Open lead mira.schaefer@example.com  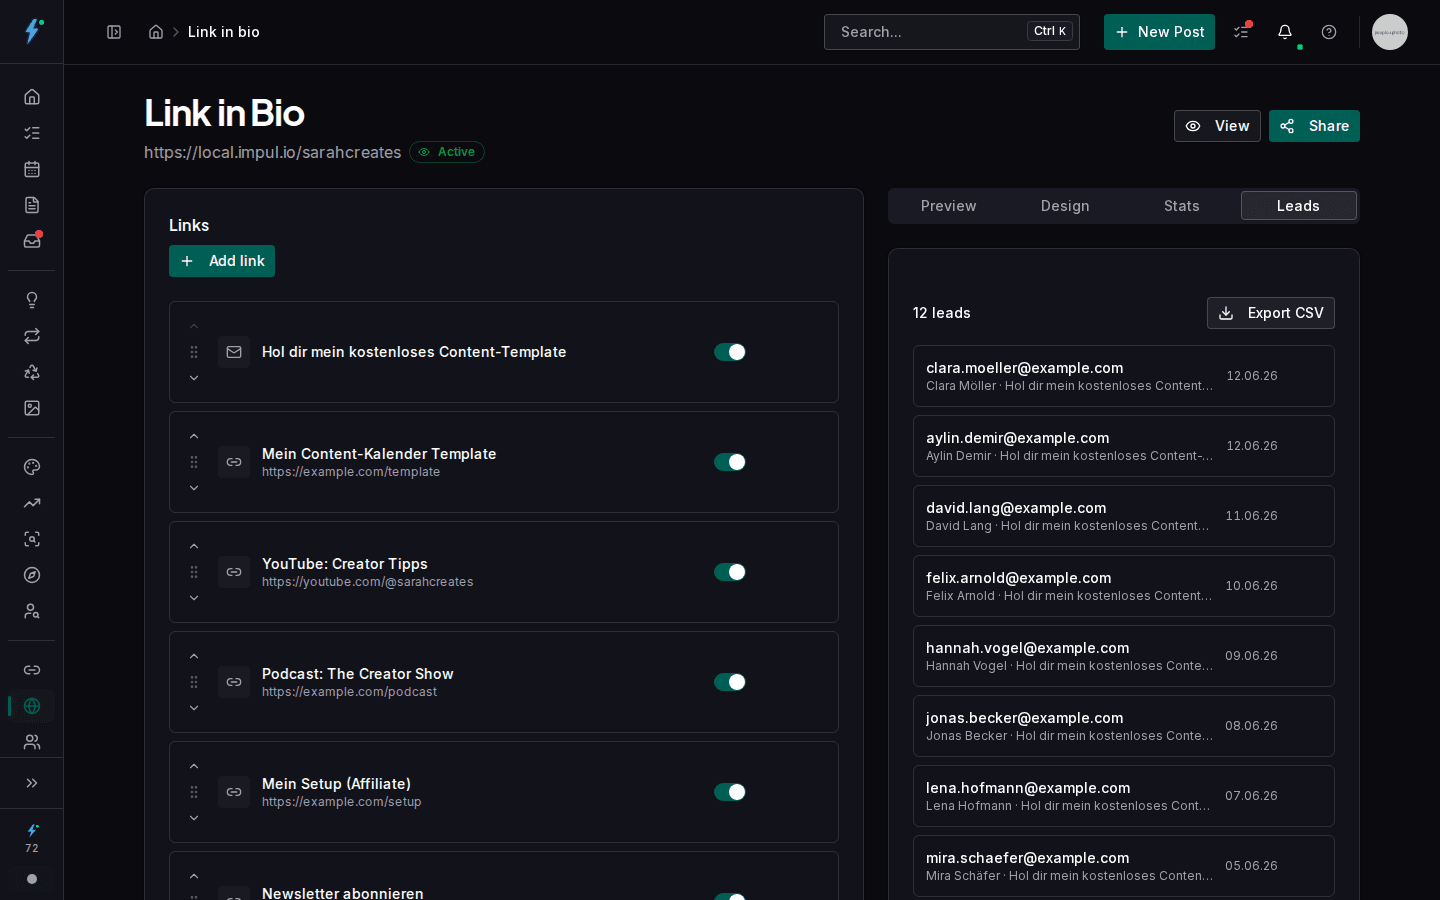(1123, 866)
